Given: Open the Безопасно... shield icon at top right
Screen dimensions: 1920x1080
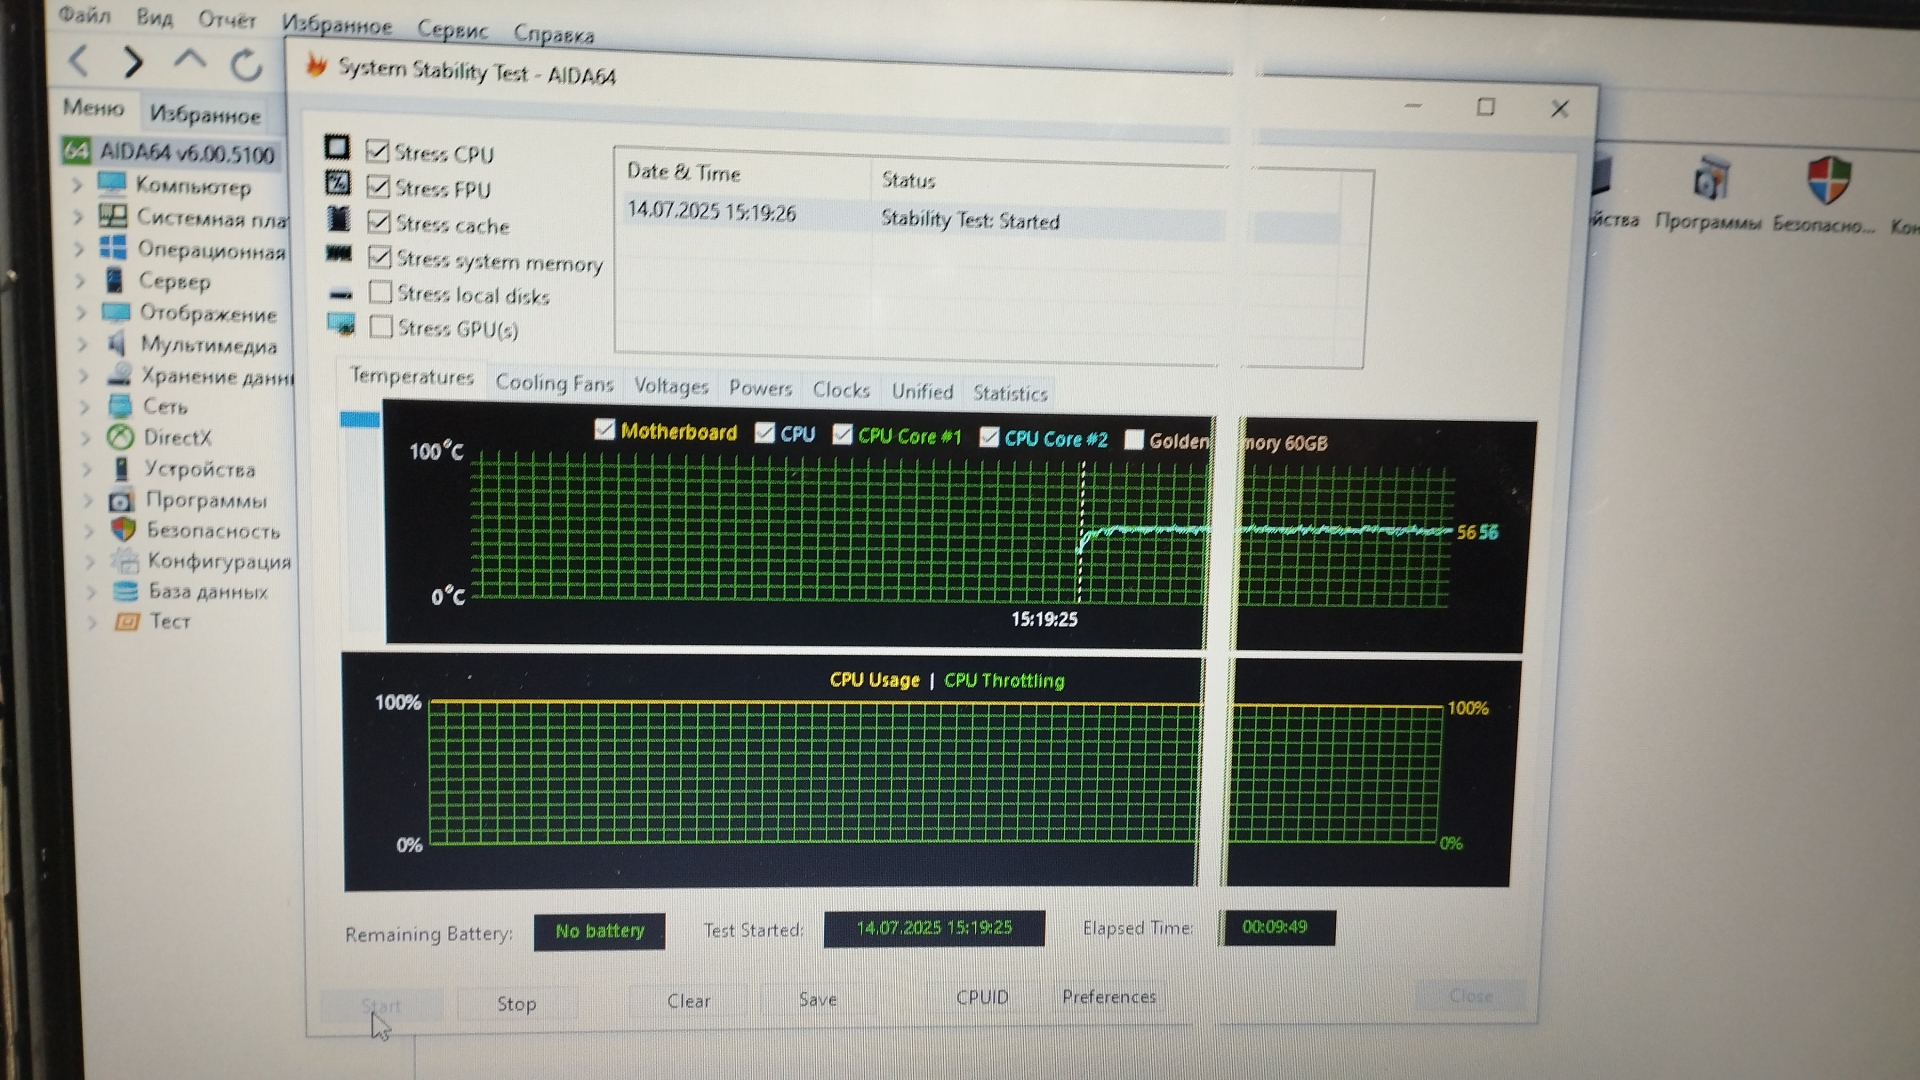Looking at the screenshot, I should [x=1828, y=181].
